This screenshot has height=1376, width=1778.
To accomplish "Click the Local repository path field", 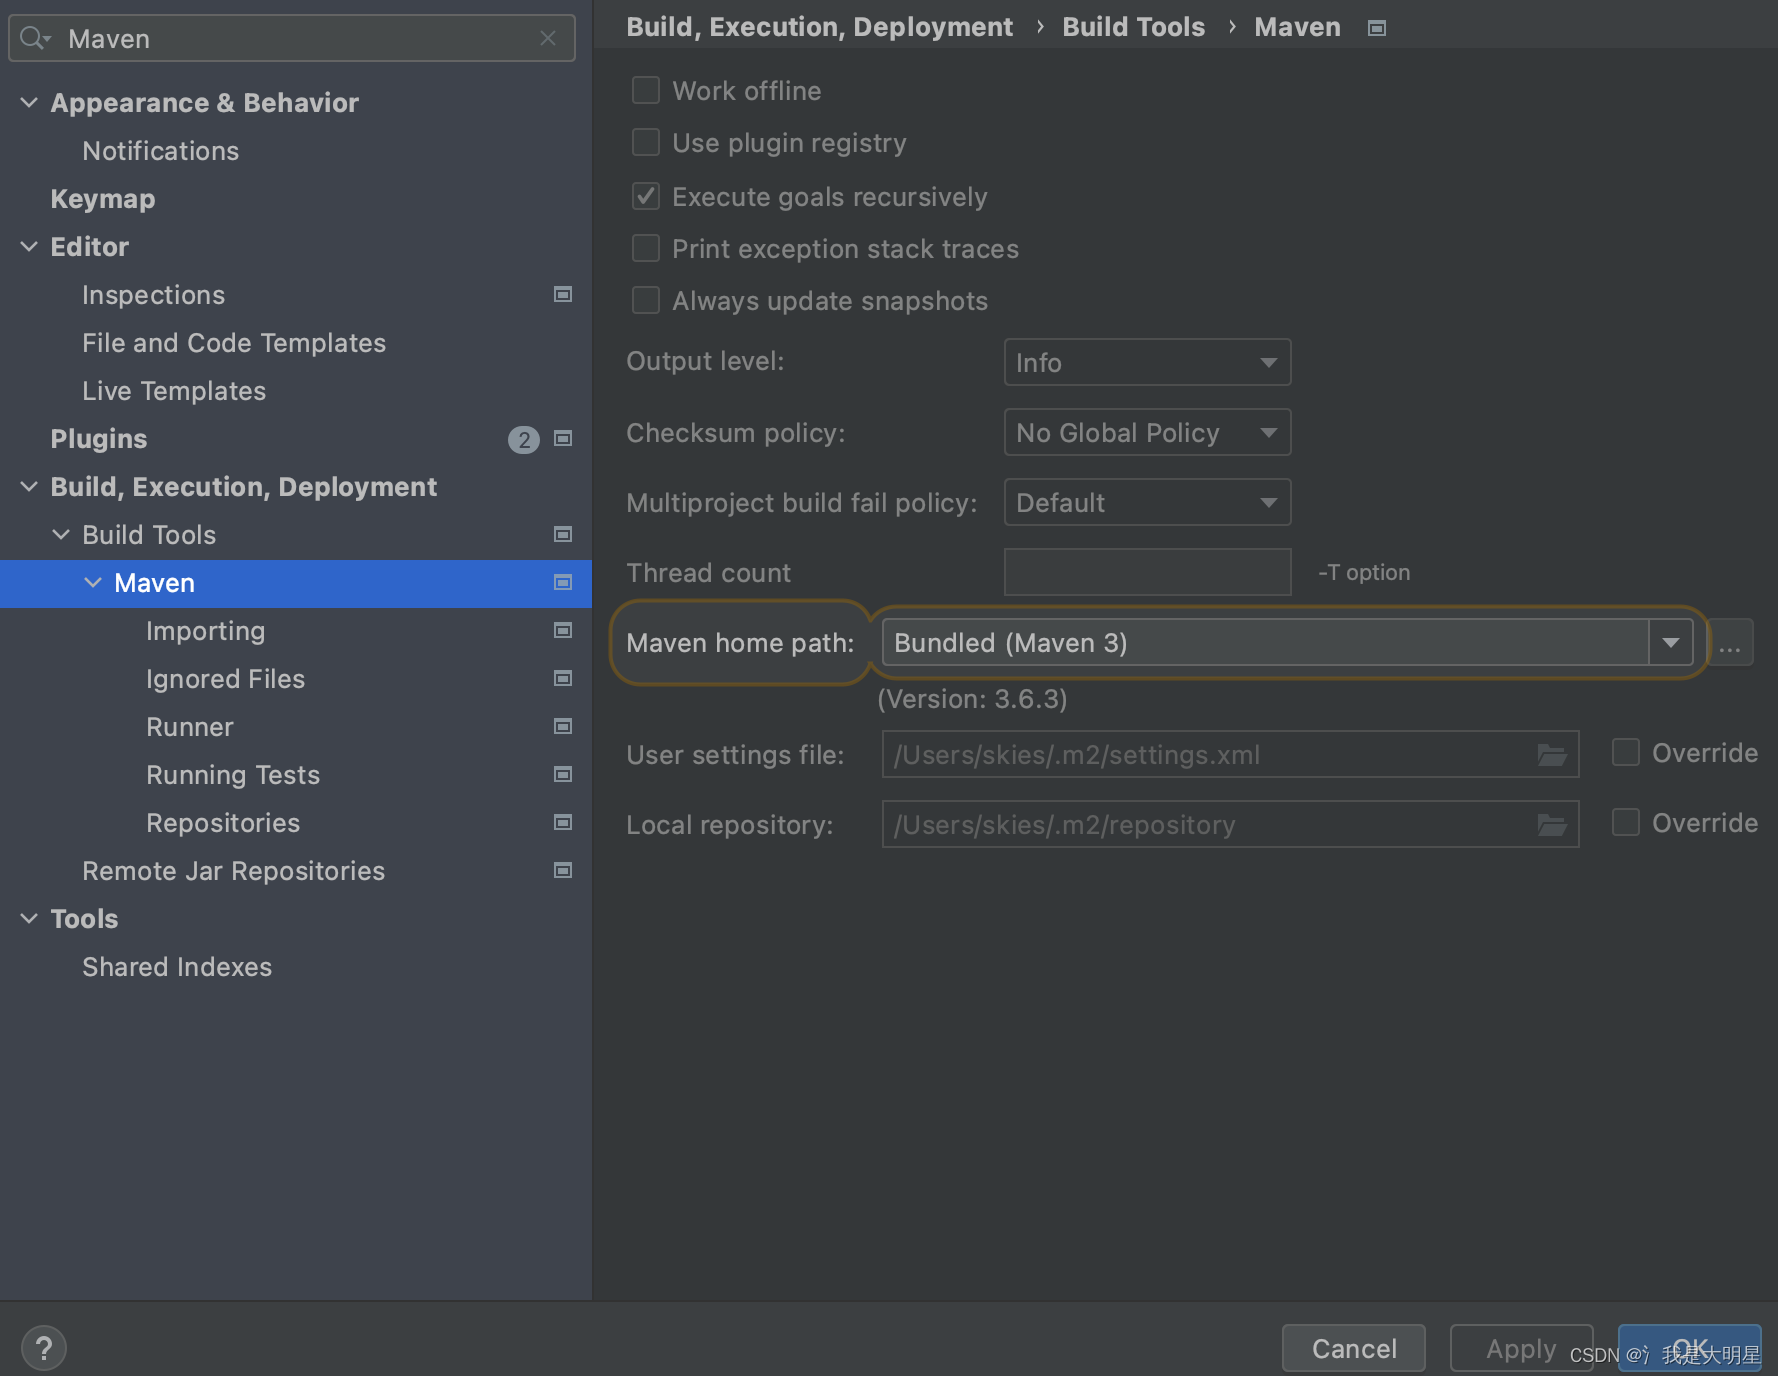I will (x=1230, y=824).
